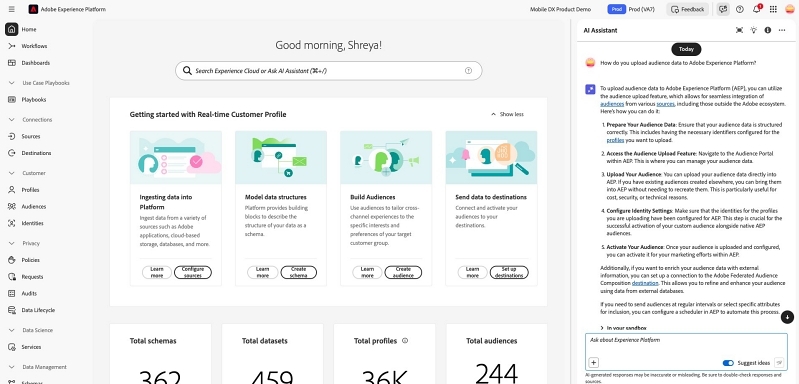
Task: Open Dashboards in the sidebar
Action: pyautogui.click(x=35, y=63)
